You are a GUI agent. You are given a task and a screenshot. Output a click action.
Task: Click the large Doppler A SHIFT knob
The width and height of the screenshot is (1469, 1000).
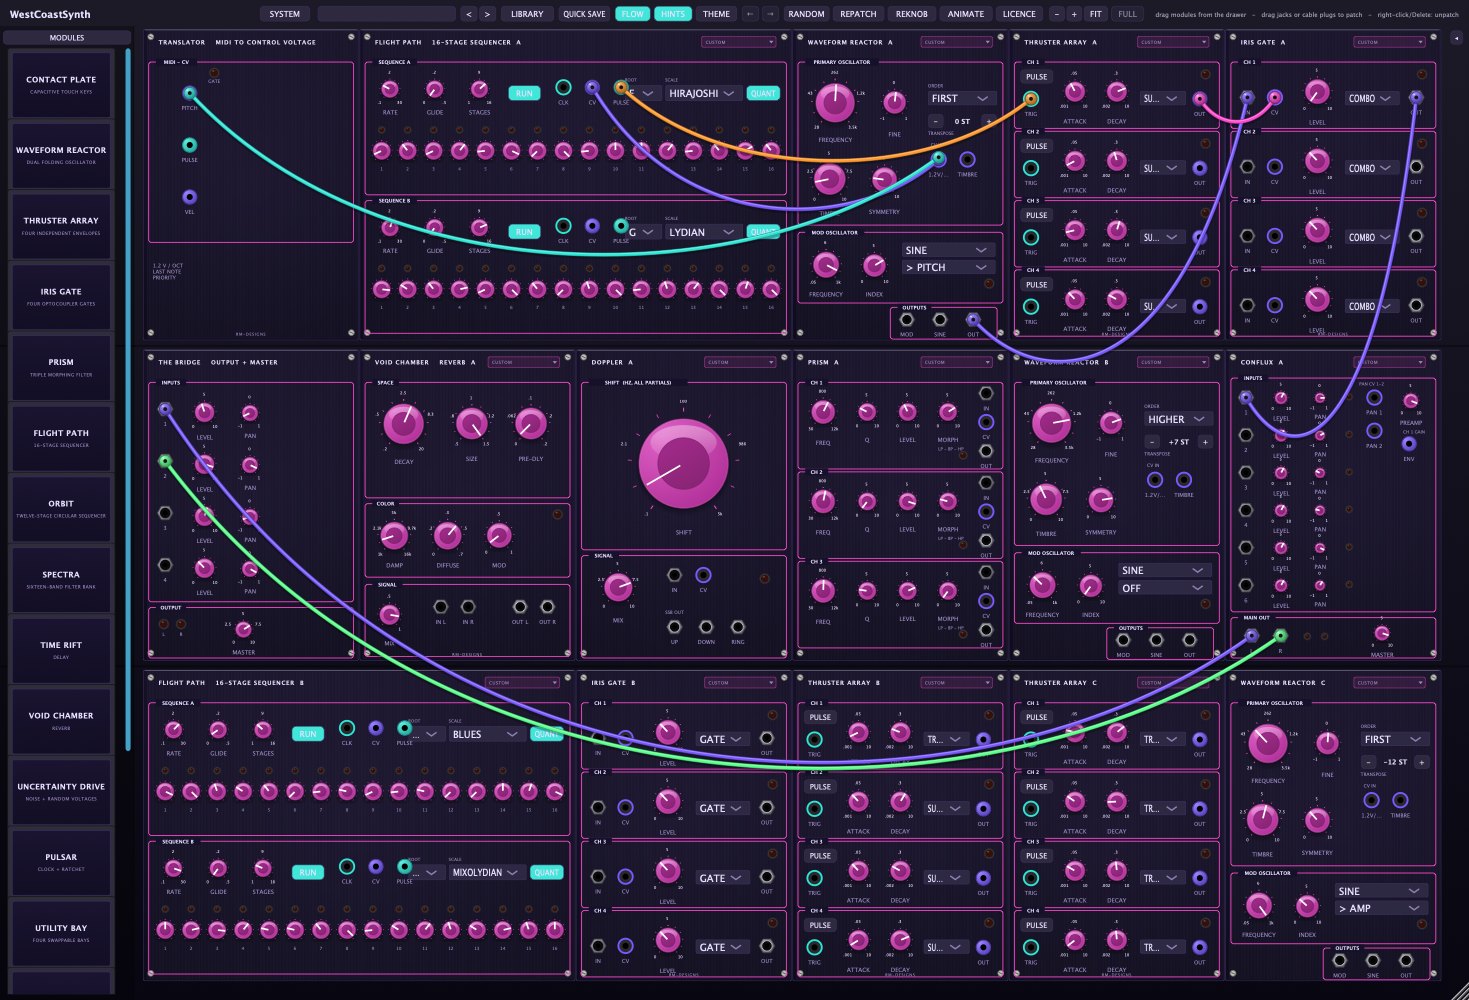coord(684,464)
